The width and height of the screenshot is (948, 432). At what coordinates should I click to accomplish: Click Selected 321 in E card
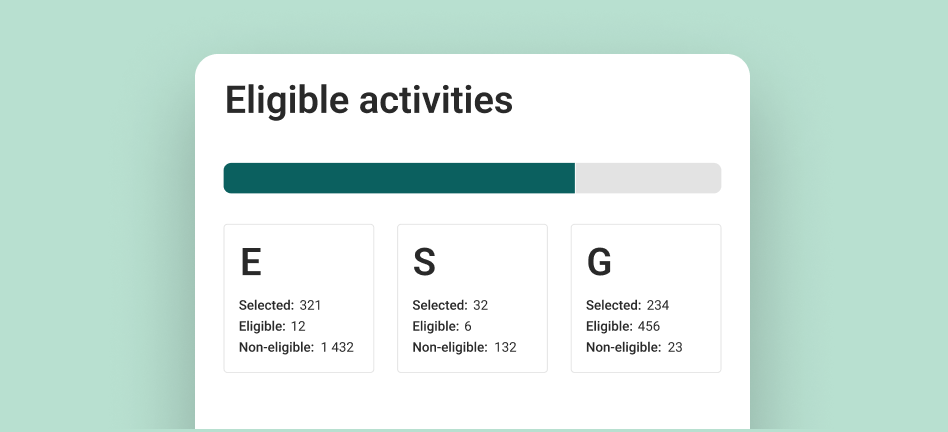coord(280,305)
